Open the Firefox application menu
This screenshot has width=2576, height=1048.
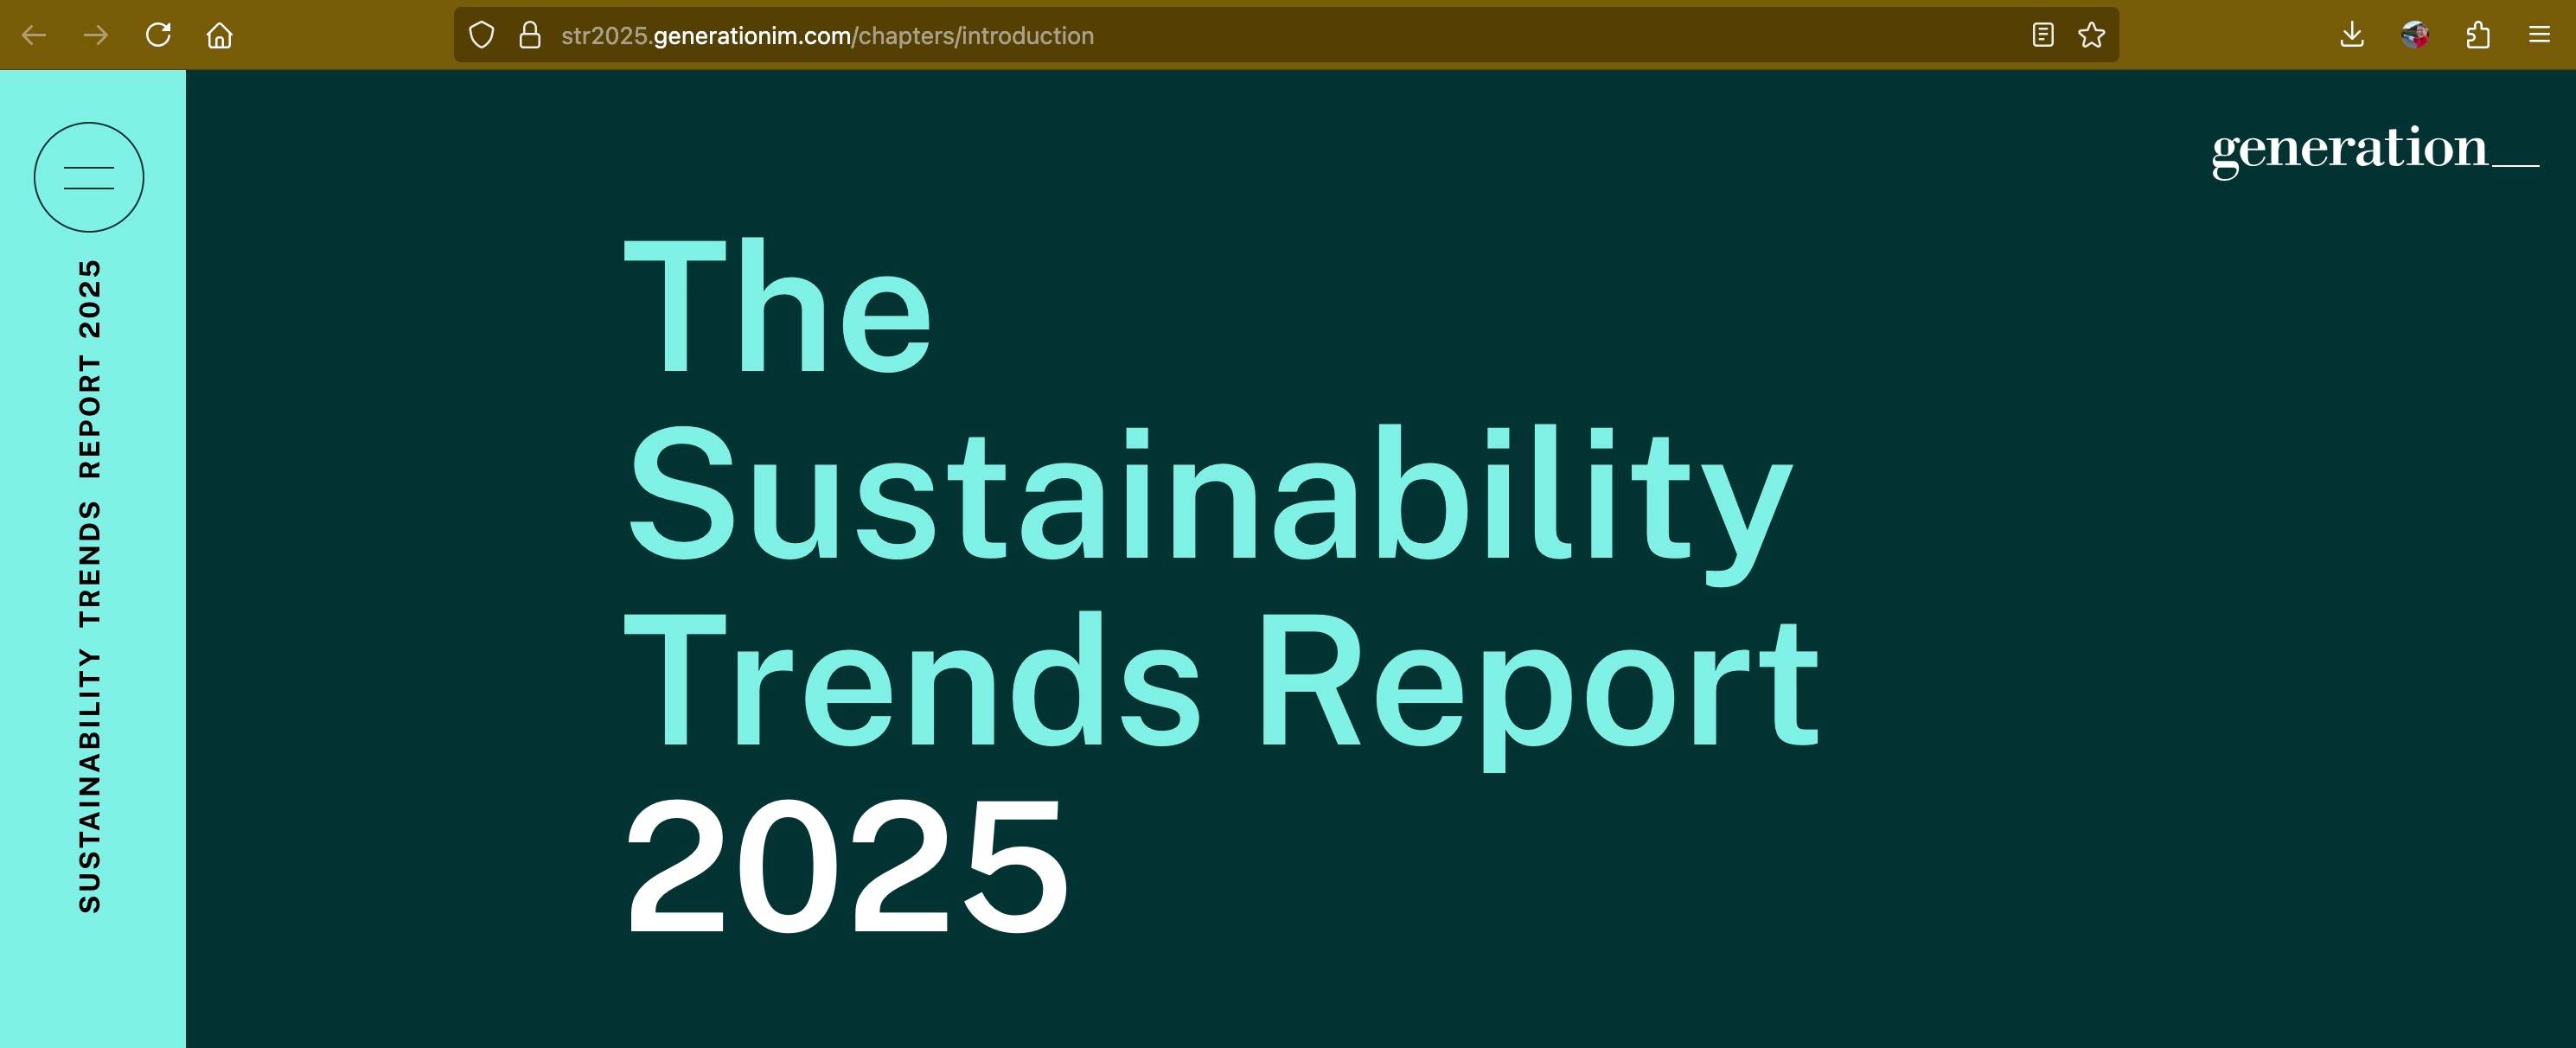(2540, 36)
